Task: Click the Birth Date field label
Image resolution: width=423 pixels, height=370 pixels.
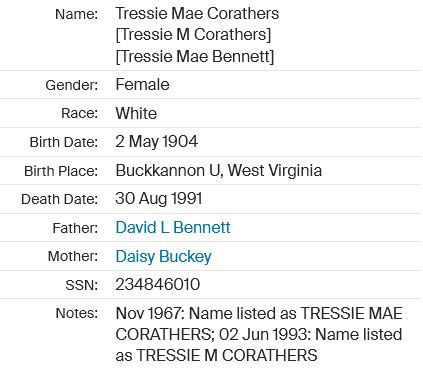Action: 64,142
